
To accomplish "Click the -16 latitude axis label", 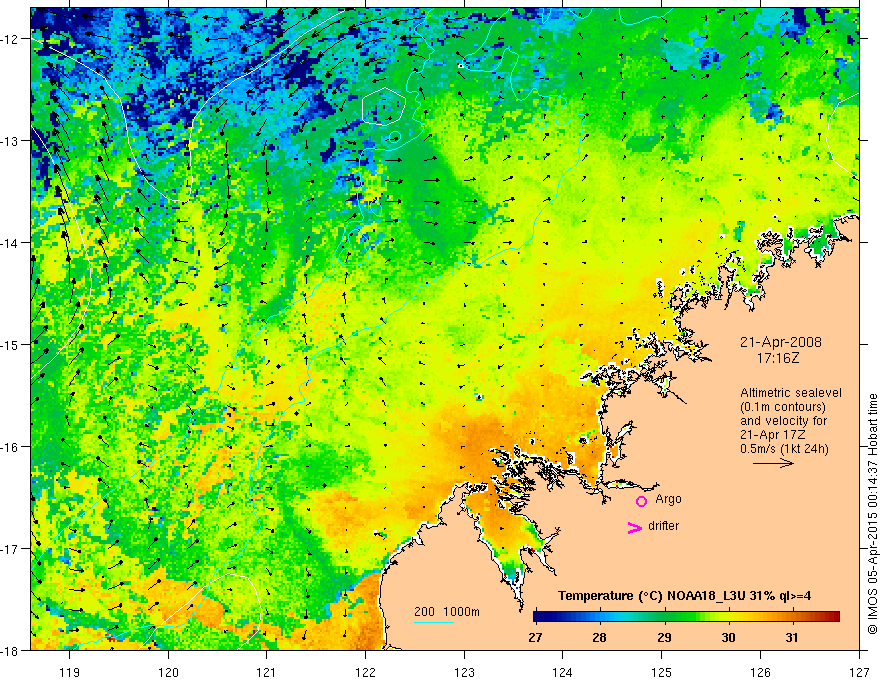I will coord(12,447).
